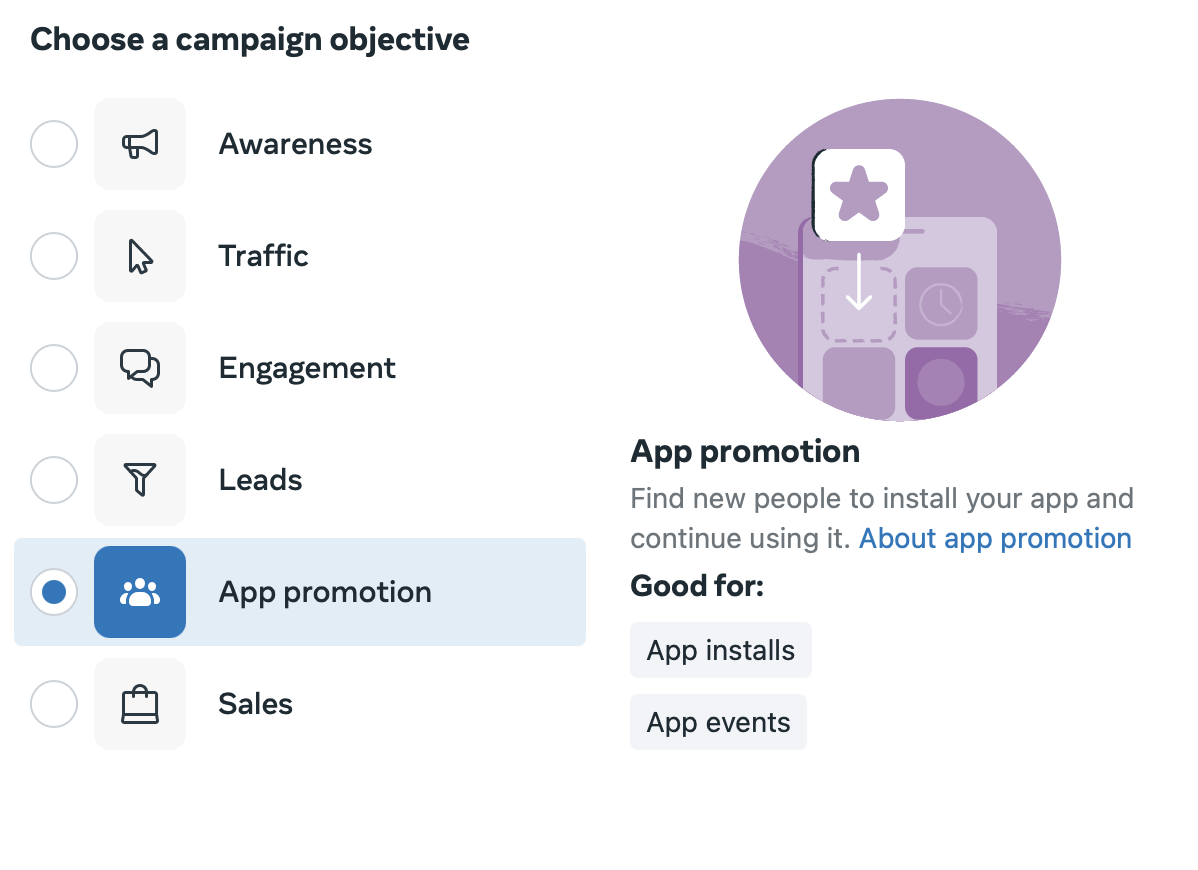Click the clock tile in the illustration
1198x870 pixels.
tap(941, 303)
